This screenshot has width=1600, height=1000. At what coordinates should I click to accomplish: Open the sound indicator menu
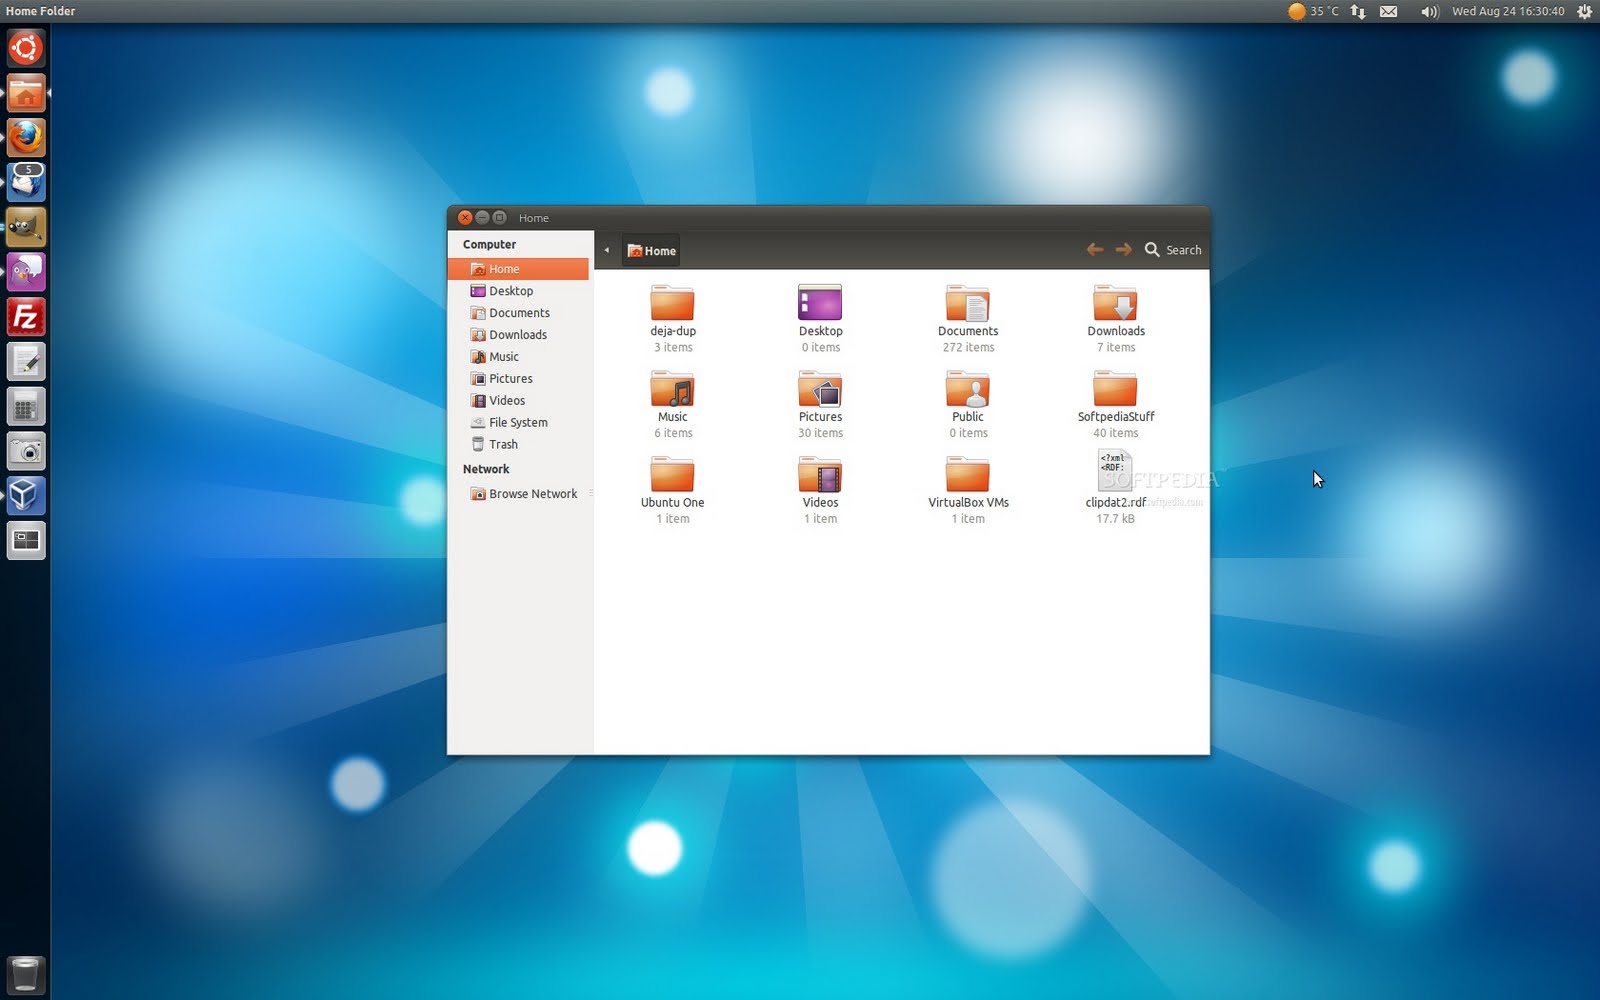[x=1429, y=11]
